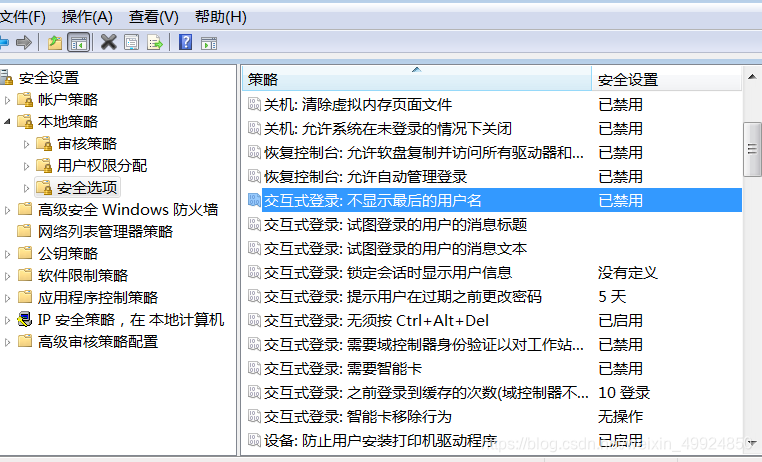
Task: Click the 本地策略 folder icon
Action: pyautogui.click(x=25, y=121)
